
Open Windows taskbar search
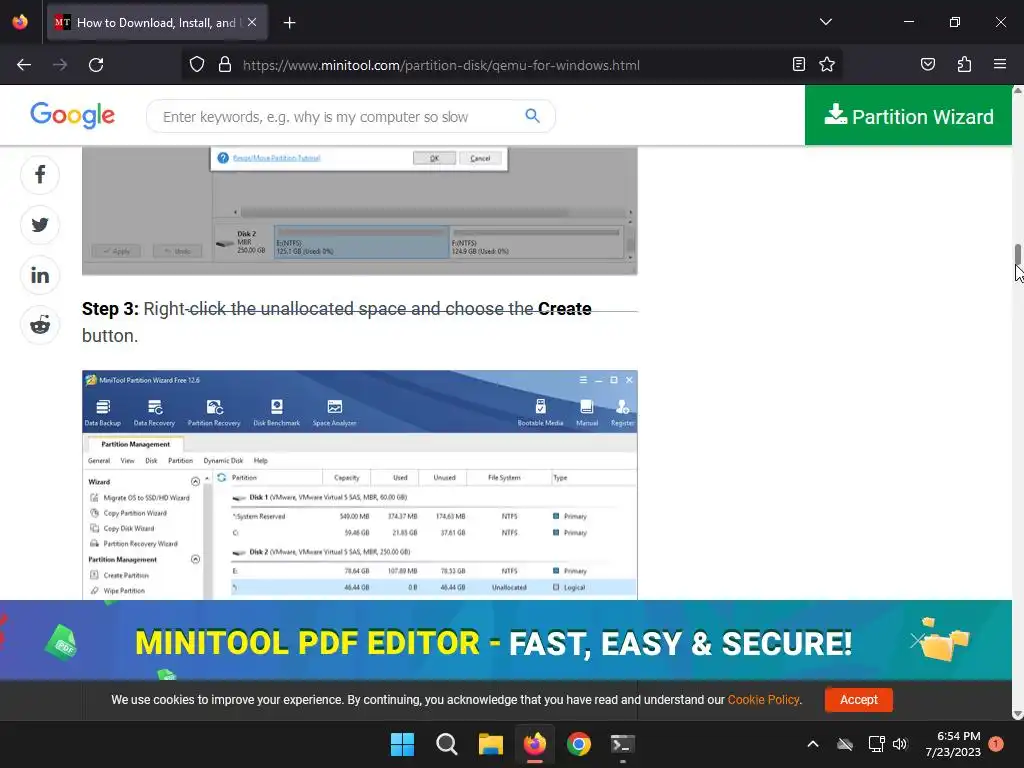click(x=447, y=744)
